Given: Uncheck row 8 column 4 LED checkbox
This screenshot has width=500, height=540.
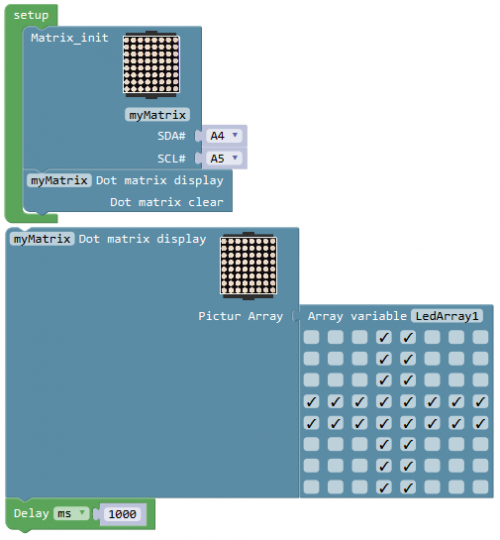Looking at the screenshot, I should 384,487.
